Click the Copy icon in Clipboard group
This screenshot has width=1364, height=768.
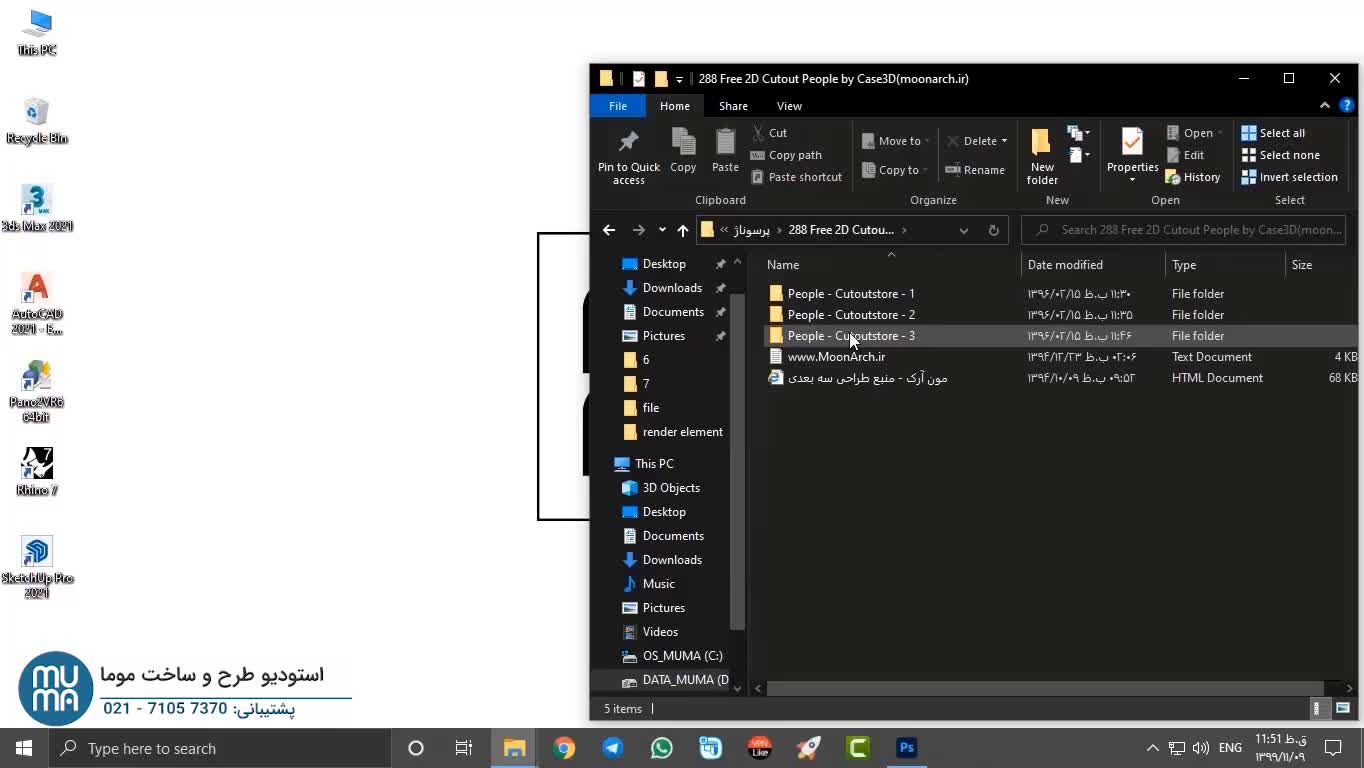683,142
